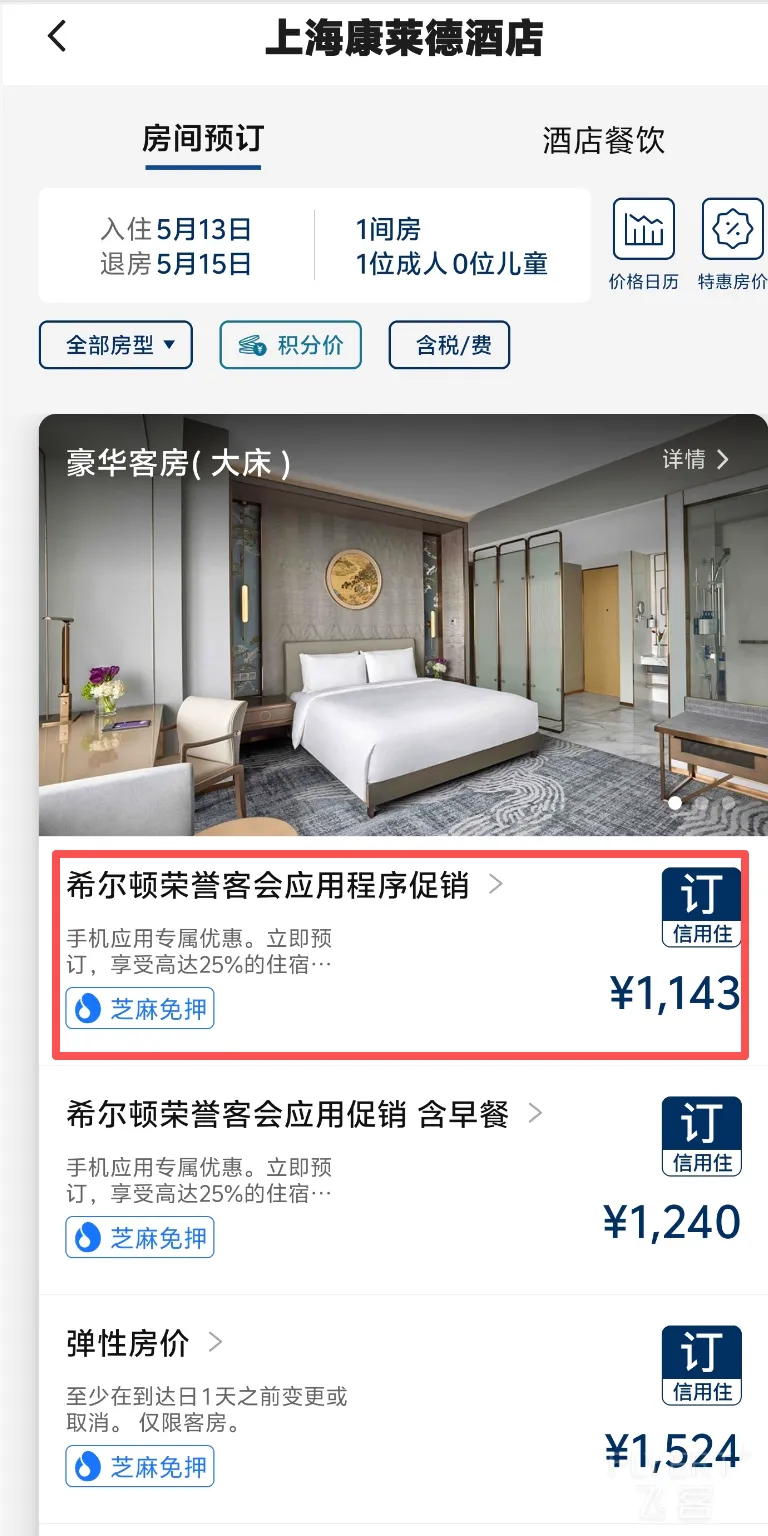This screenshot has width=768, height=1536.
Task: Open the 全部房型 room type dropdown
Action: (115, 345)
